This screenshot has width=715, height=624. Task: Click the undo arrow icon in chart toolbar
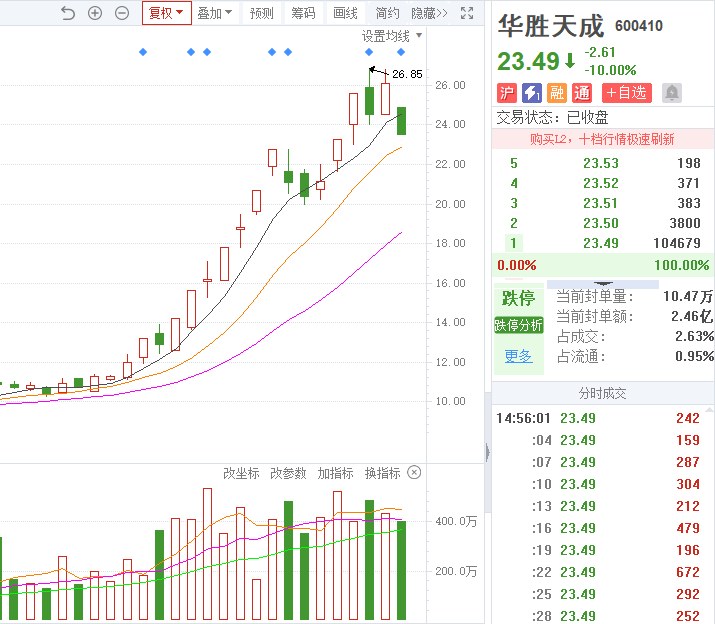click(67, 13)
